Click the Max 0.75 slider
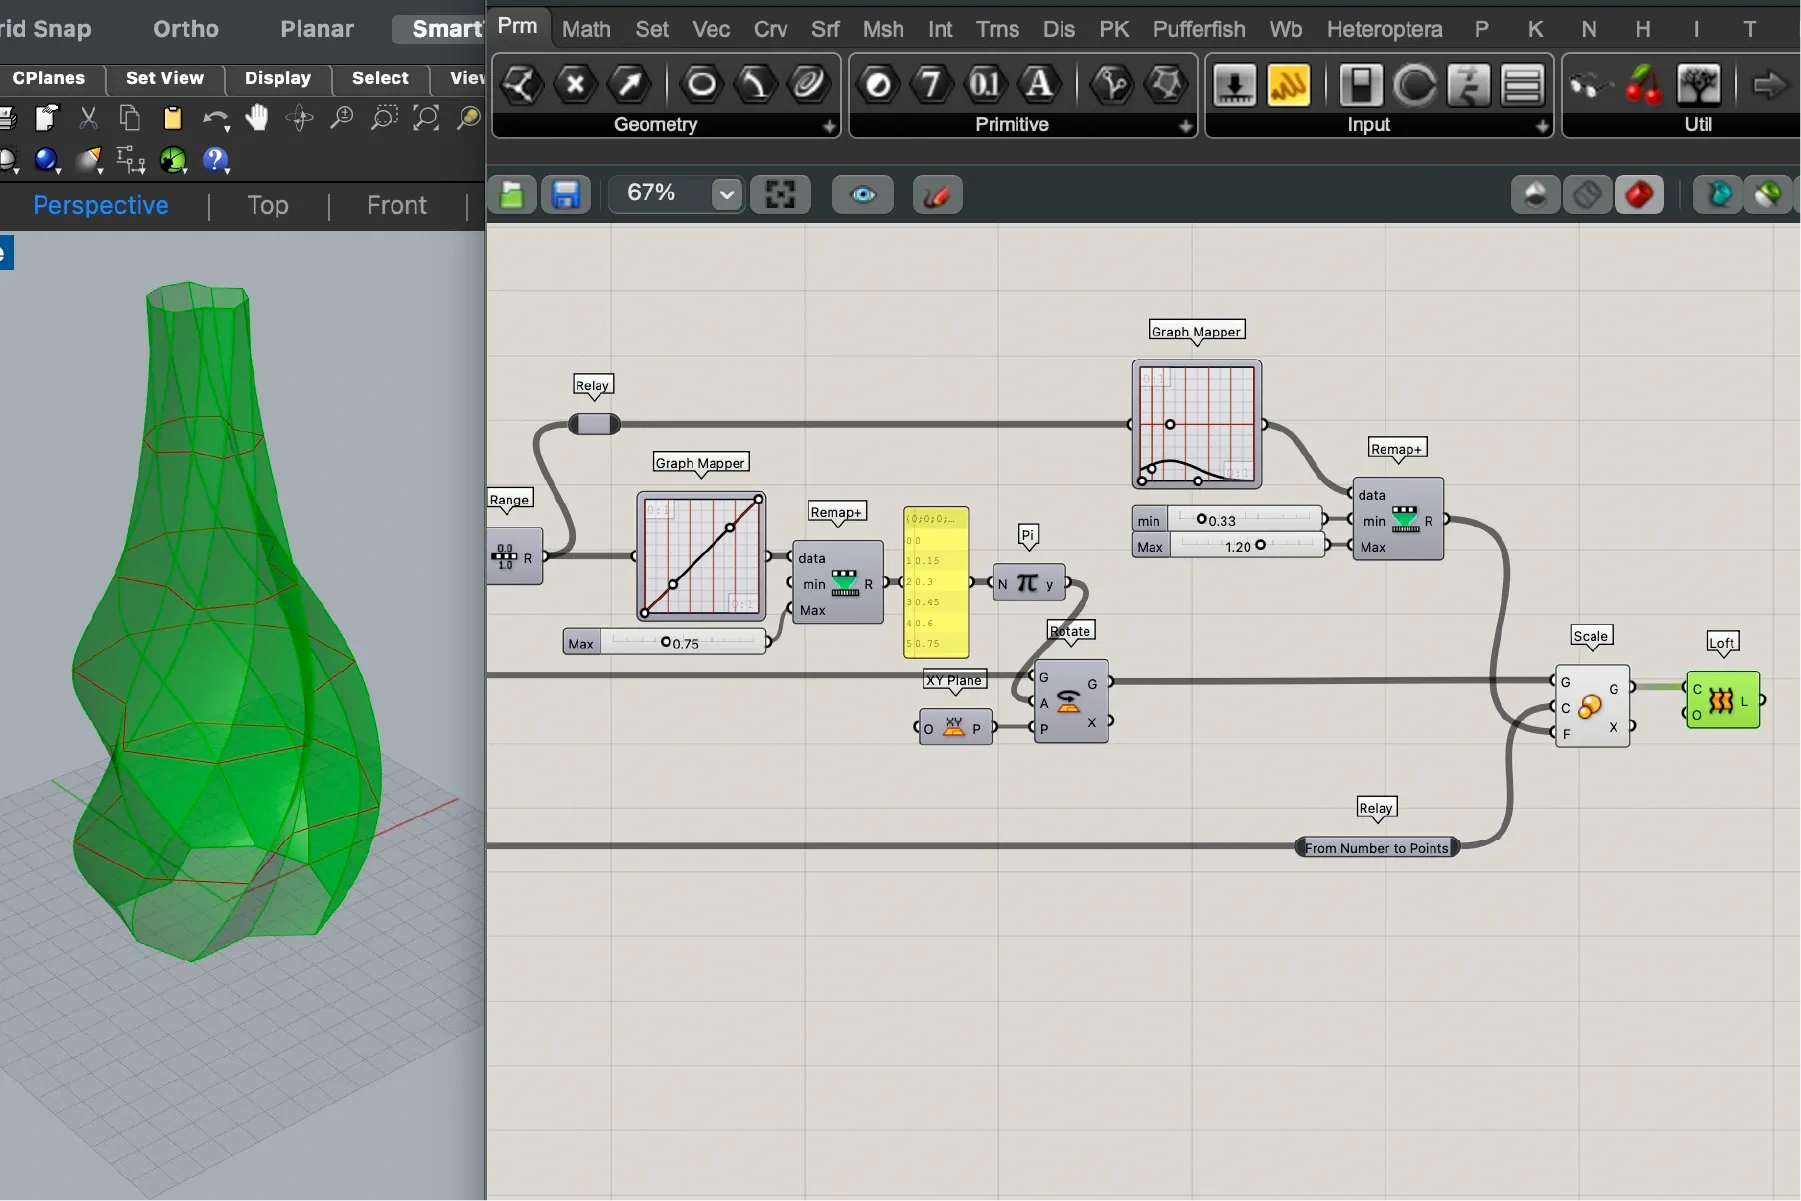The width and height of the screenshot is (1801, 1201). pyautogui.click(x=666, y=642)
